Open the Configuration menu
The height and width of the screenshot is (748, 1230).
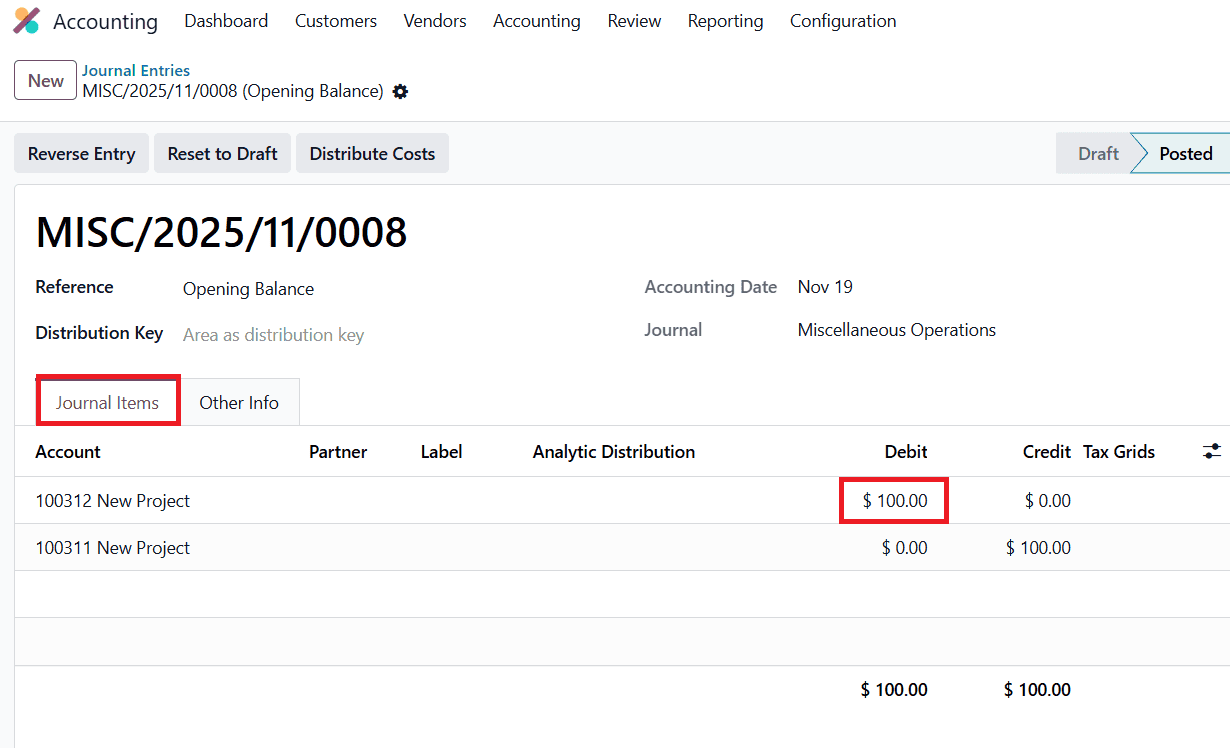pos(843,20)
